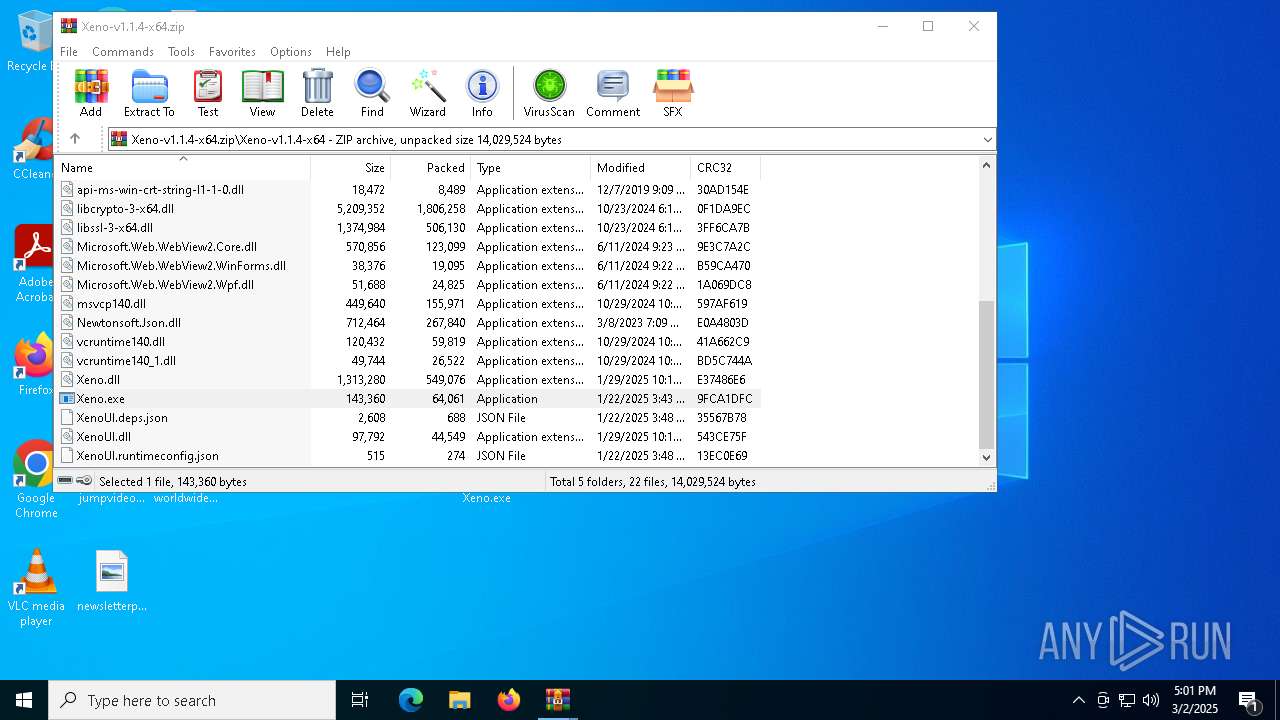This screenshot has height=720, width=1280.
Task: Go up one folder level arrow
Action: coord(75,139)
